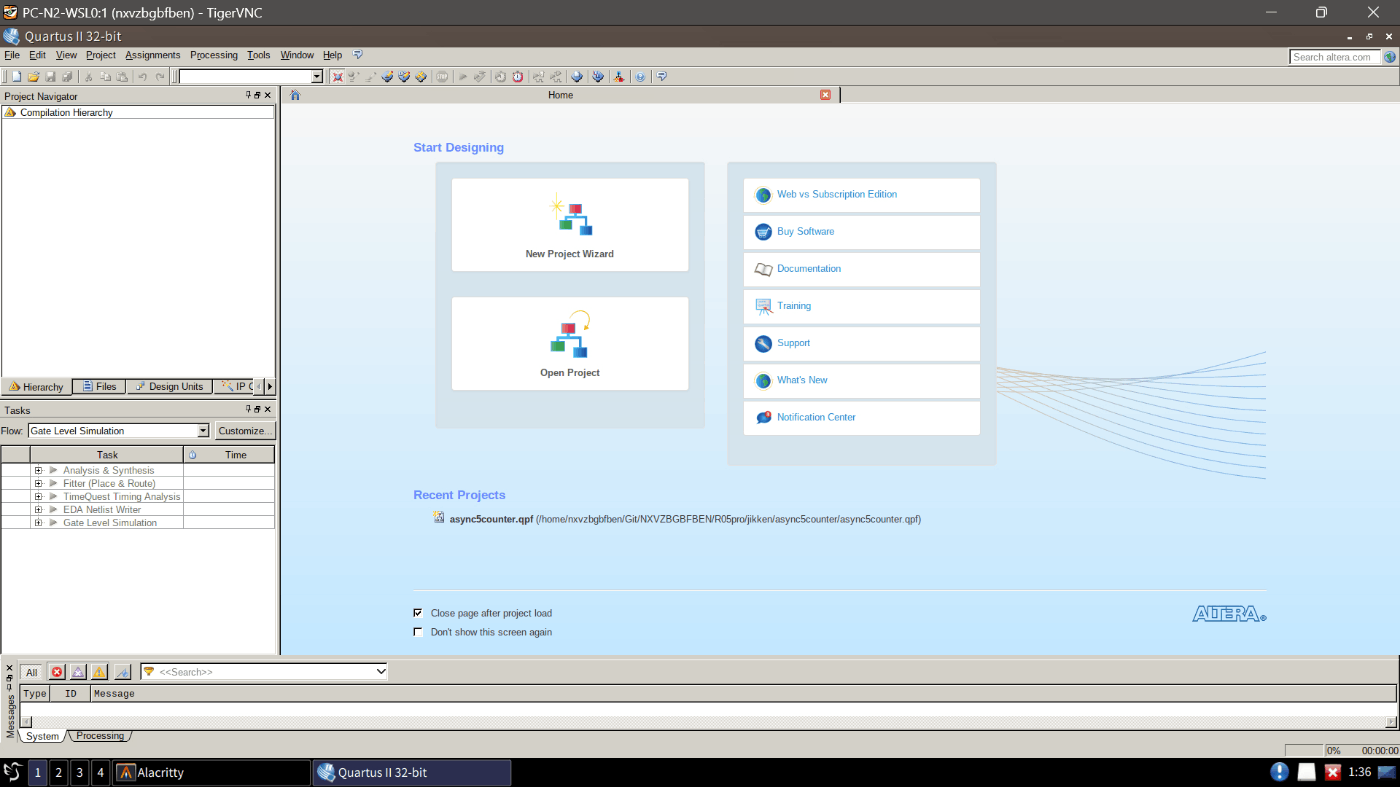Click the Paste toolbar icon
This screenshot has width=1400, height=787.
click(122, 76)
